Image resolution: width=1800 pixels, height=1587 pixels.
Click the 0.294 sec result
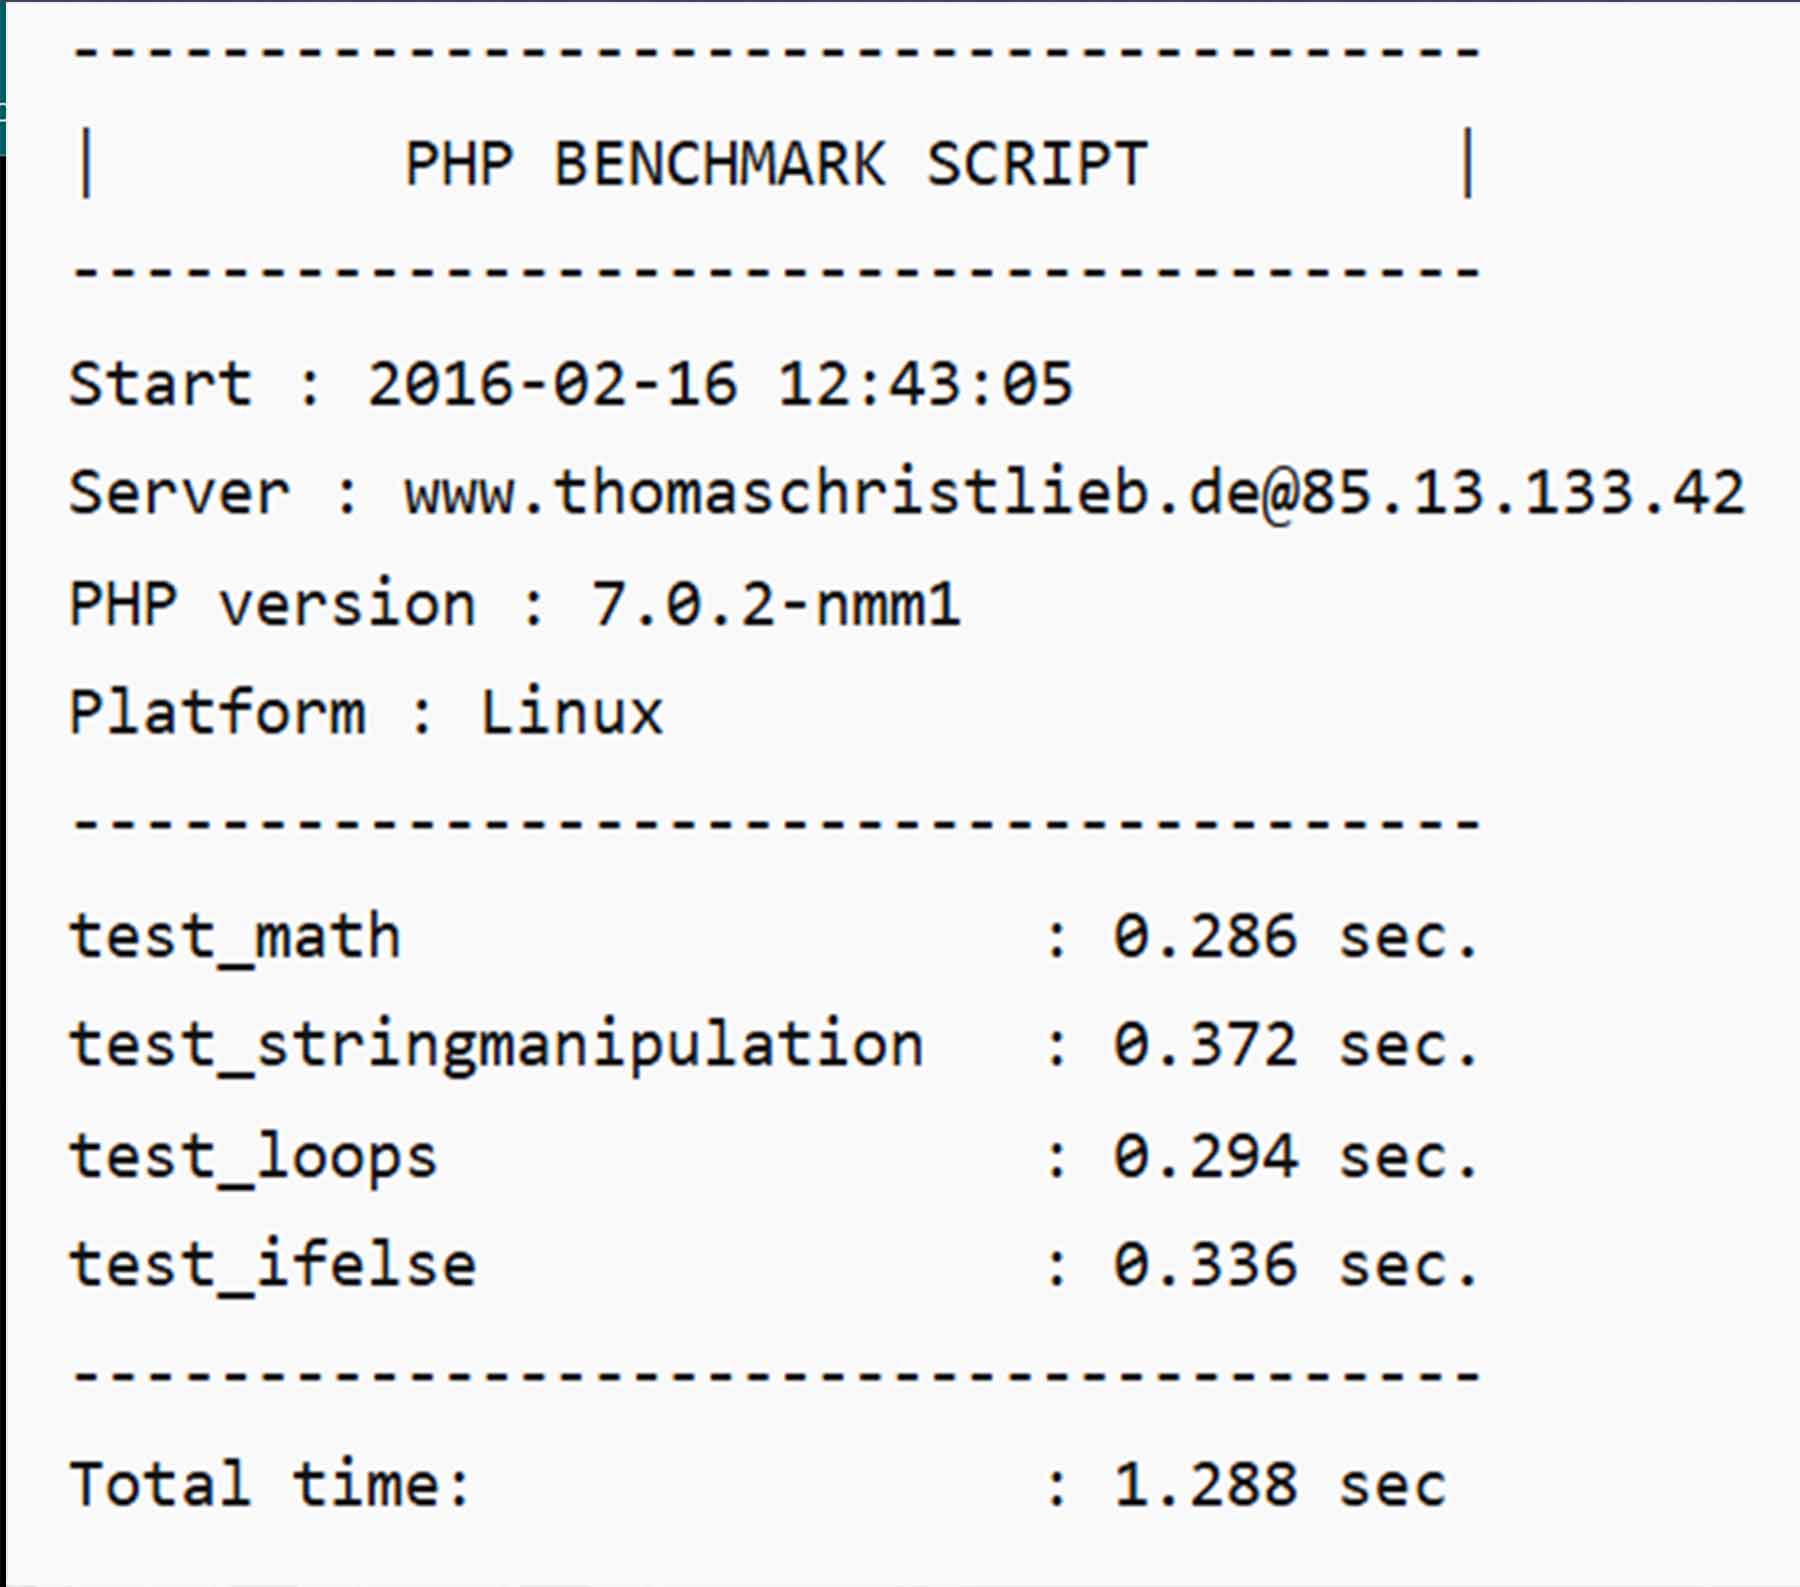point(1295,1157)
